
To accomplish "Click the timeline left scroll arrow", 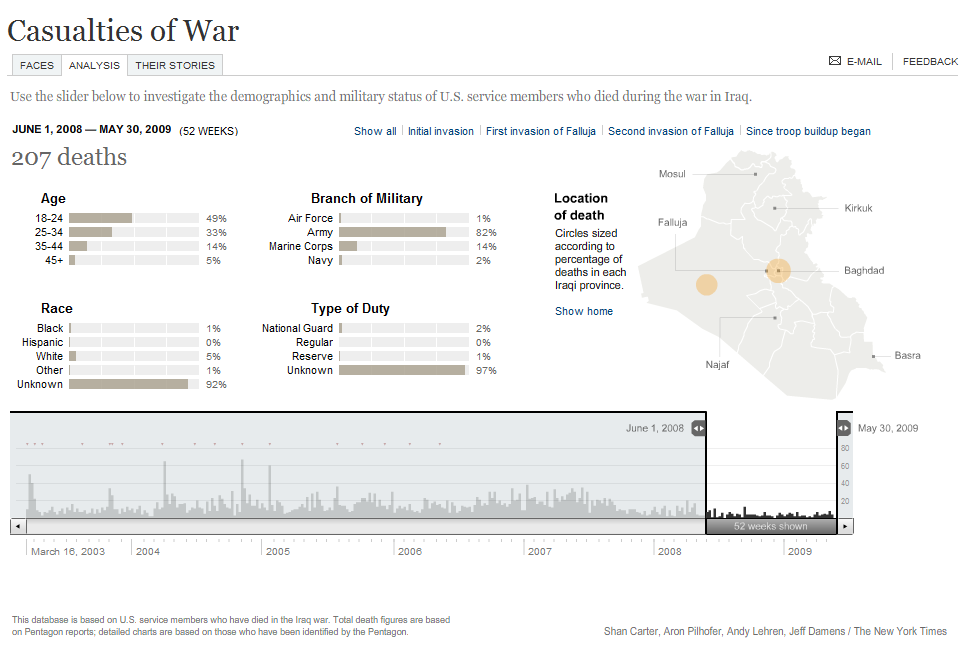I will click(17, 526).
